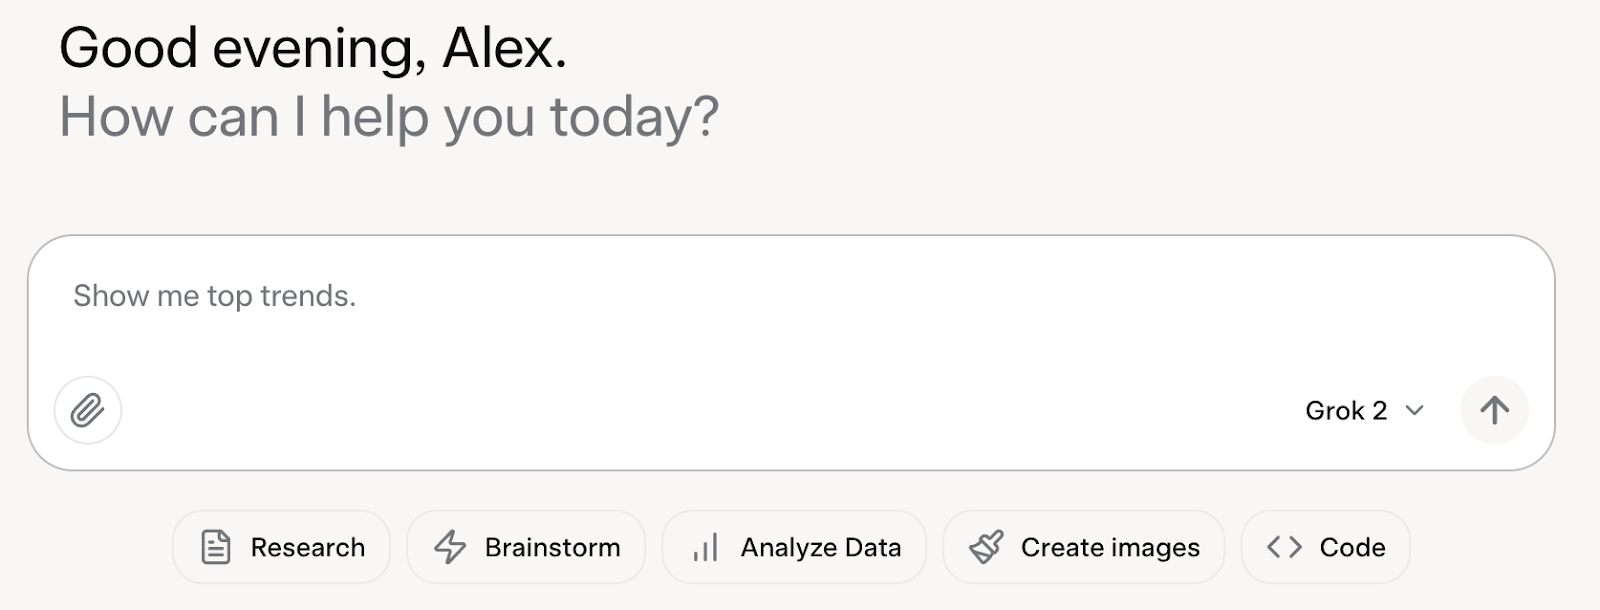Click the lightning bolt icon on Brainstorm
Screen dimensions: 1600x610
450,547
